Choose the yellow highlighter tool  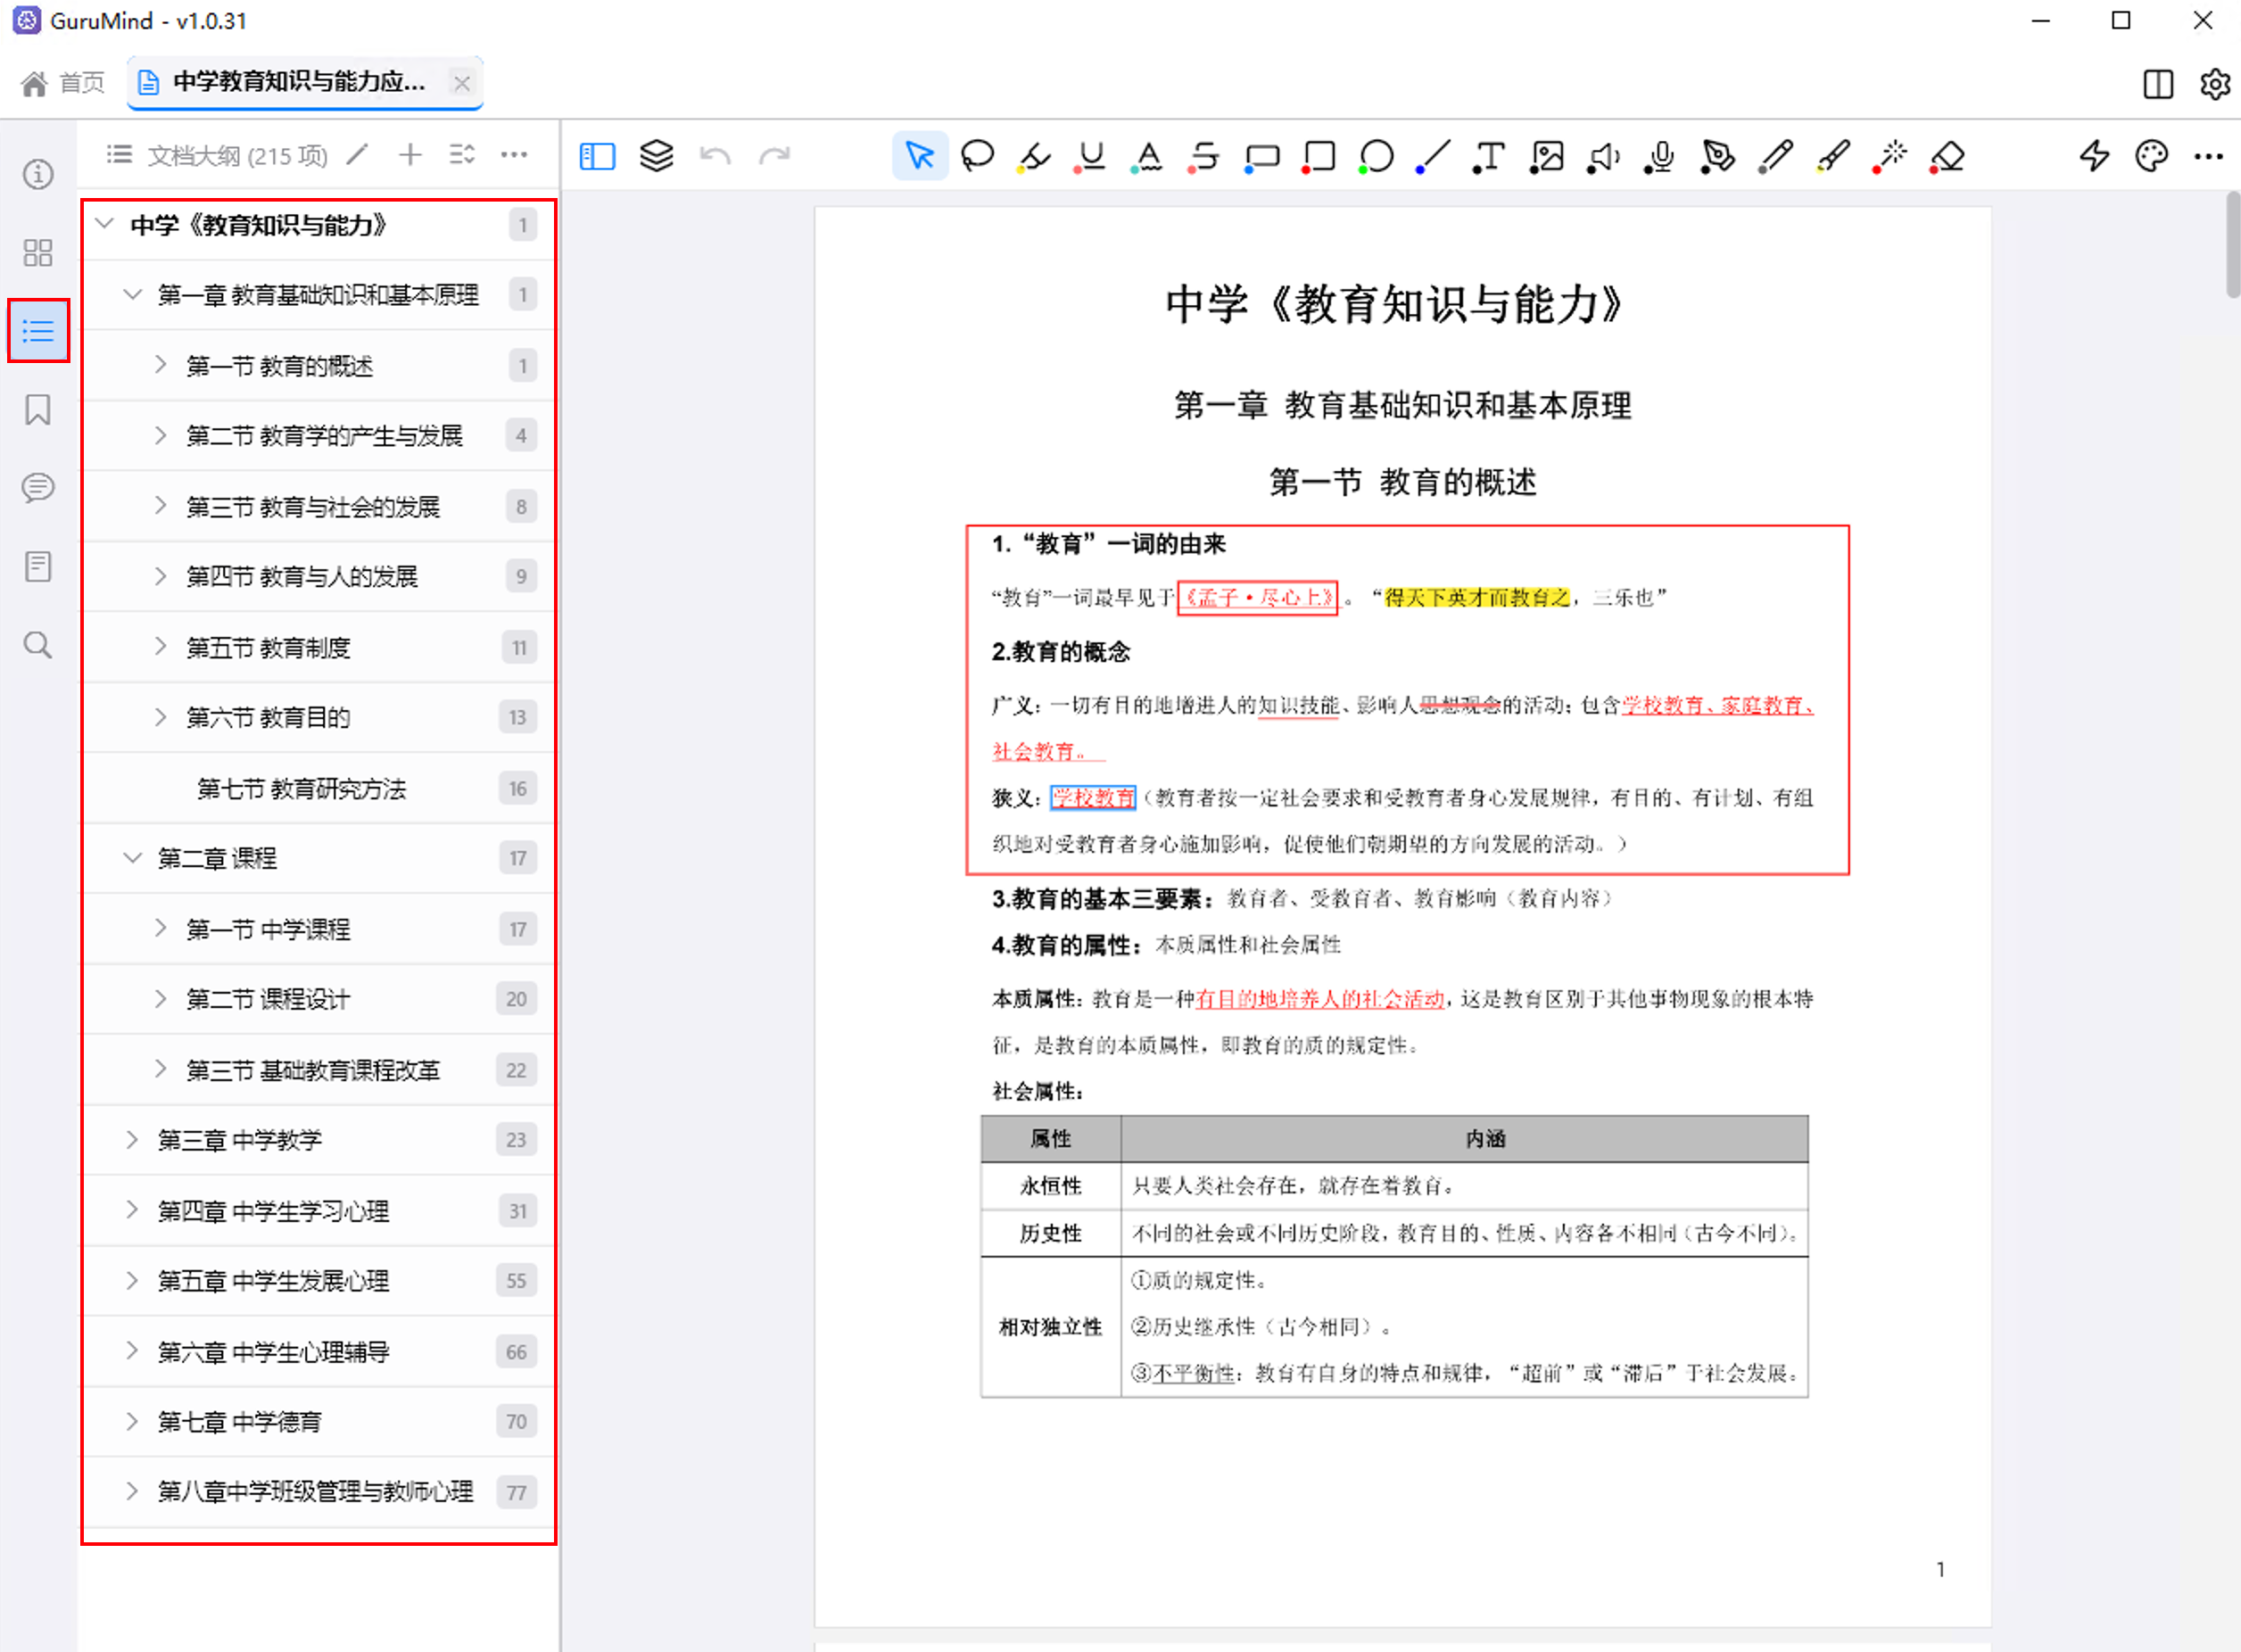pos(1034,156)
